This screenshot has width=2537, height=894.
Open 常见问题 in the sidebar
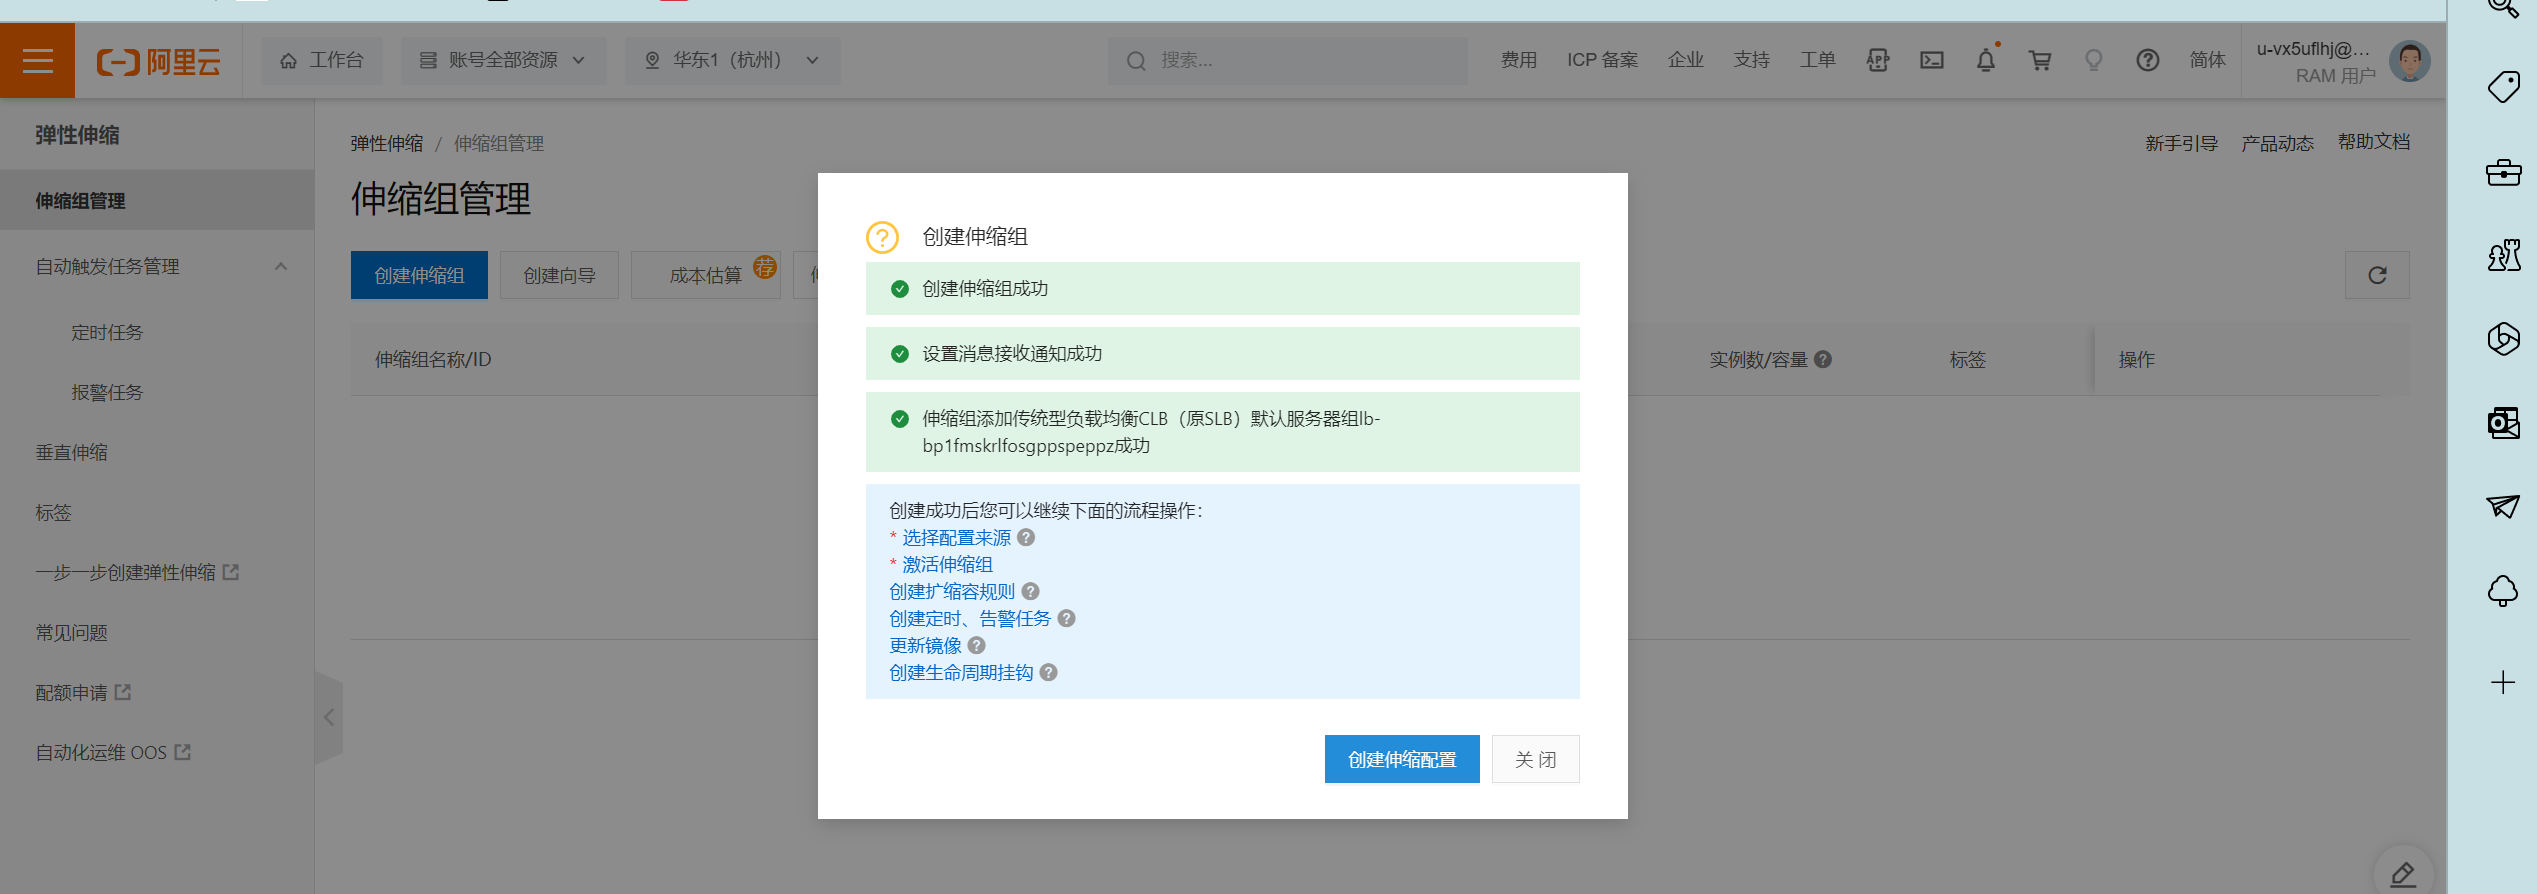[72, 632]
